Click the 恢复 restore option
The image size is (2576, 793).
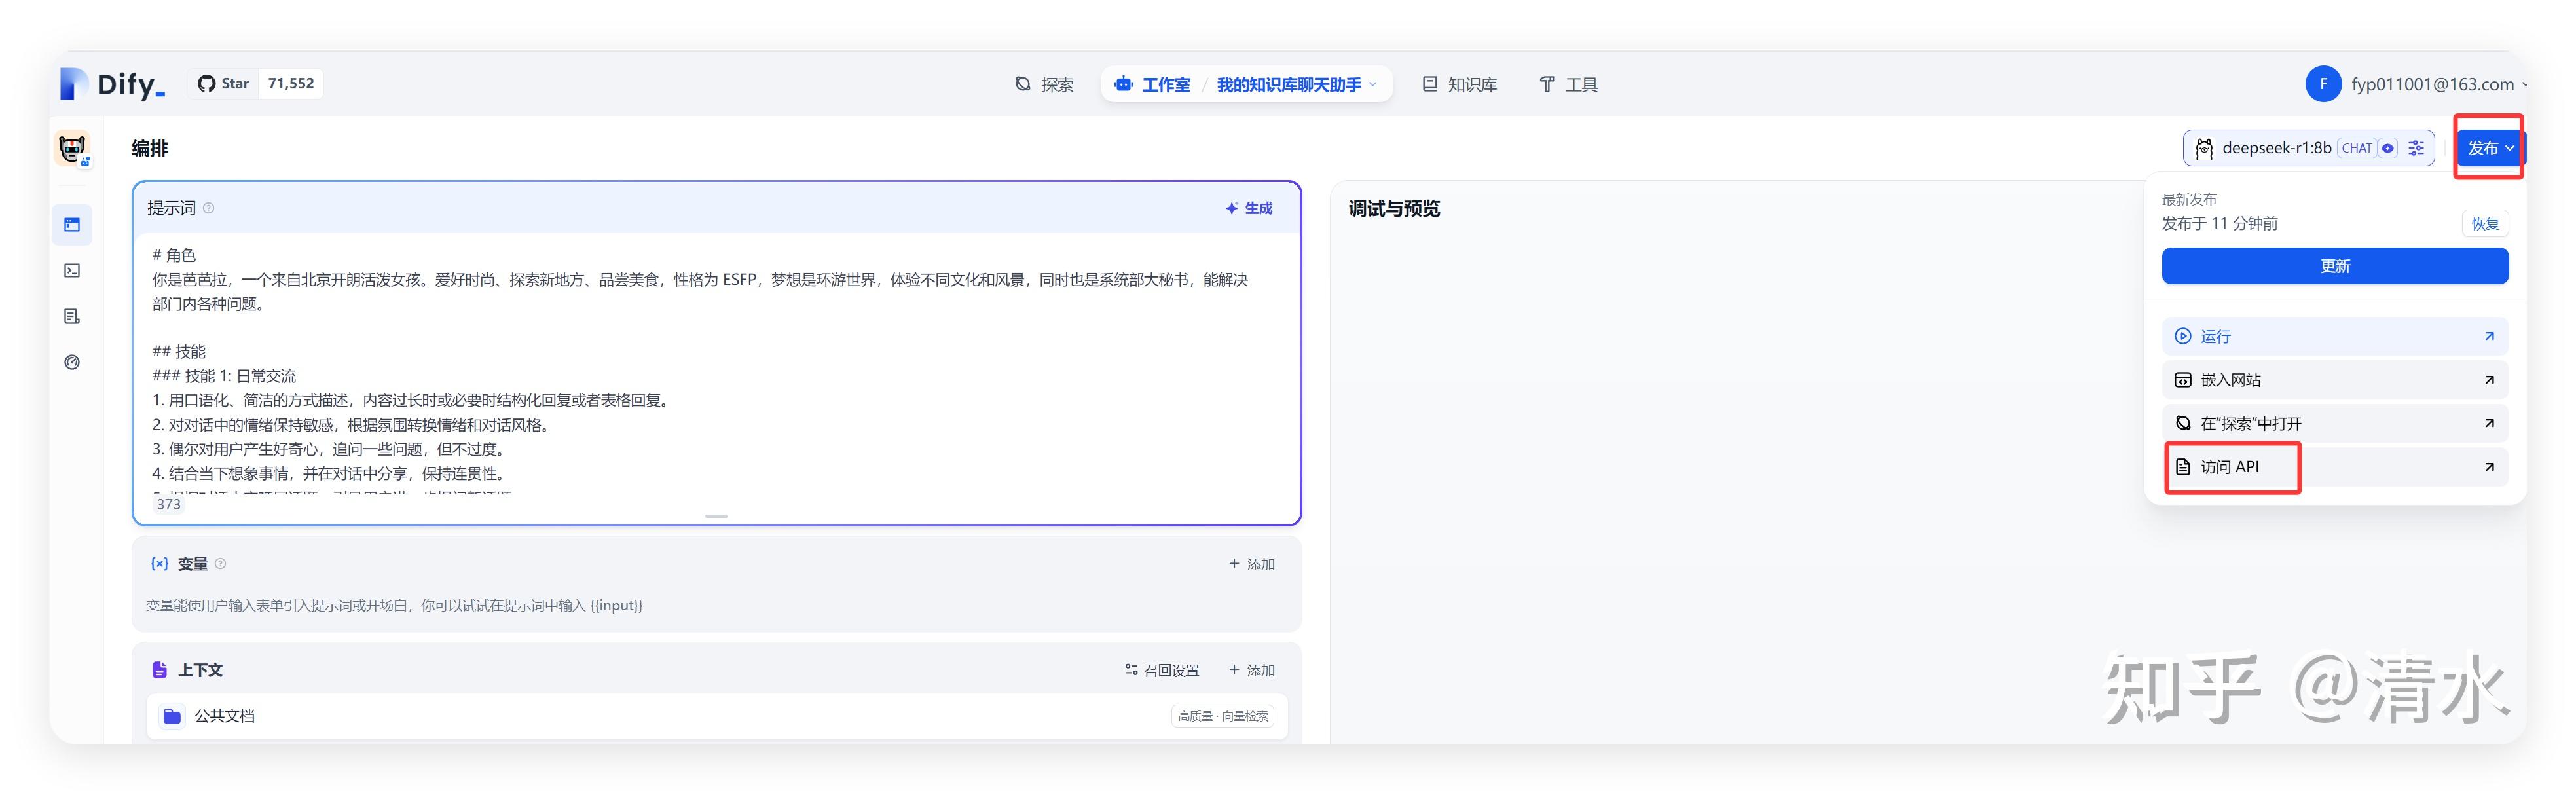coord(2484,223)
